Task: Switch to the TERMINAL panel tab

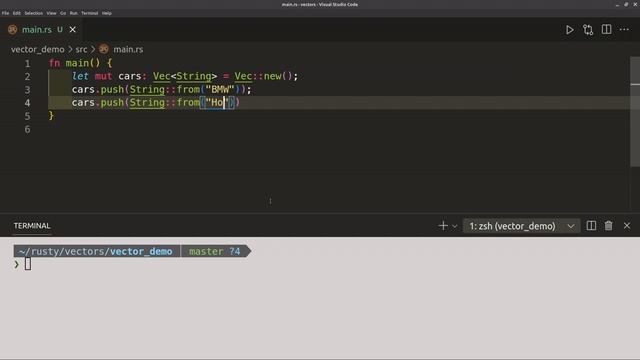Action: pos(32,226)
